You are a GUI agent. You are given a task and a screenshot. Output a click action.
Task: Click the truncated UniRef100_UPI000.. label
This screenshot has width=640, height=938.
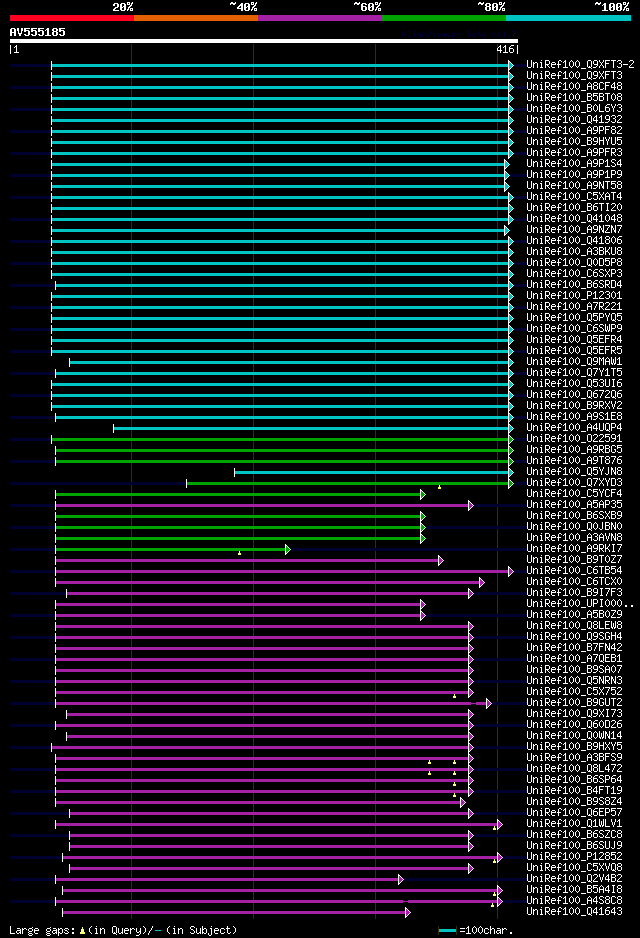coord(580,604)
